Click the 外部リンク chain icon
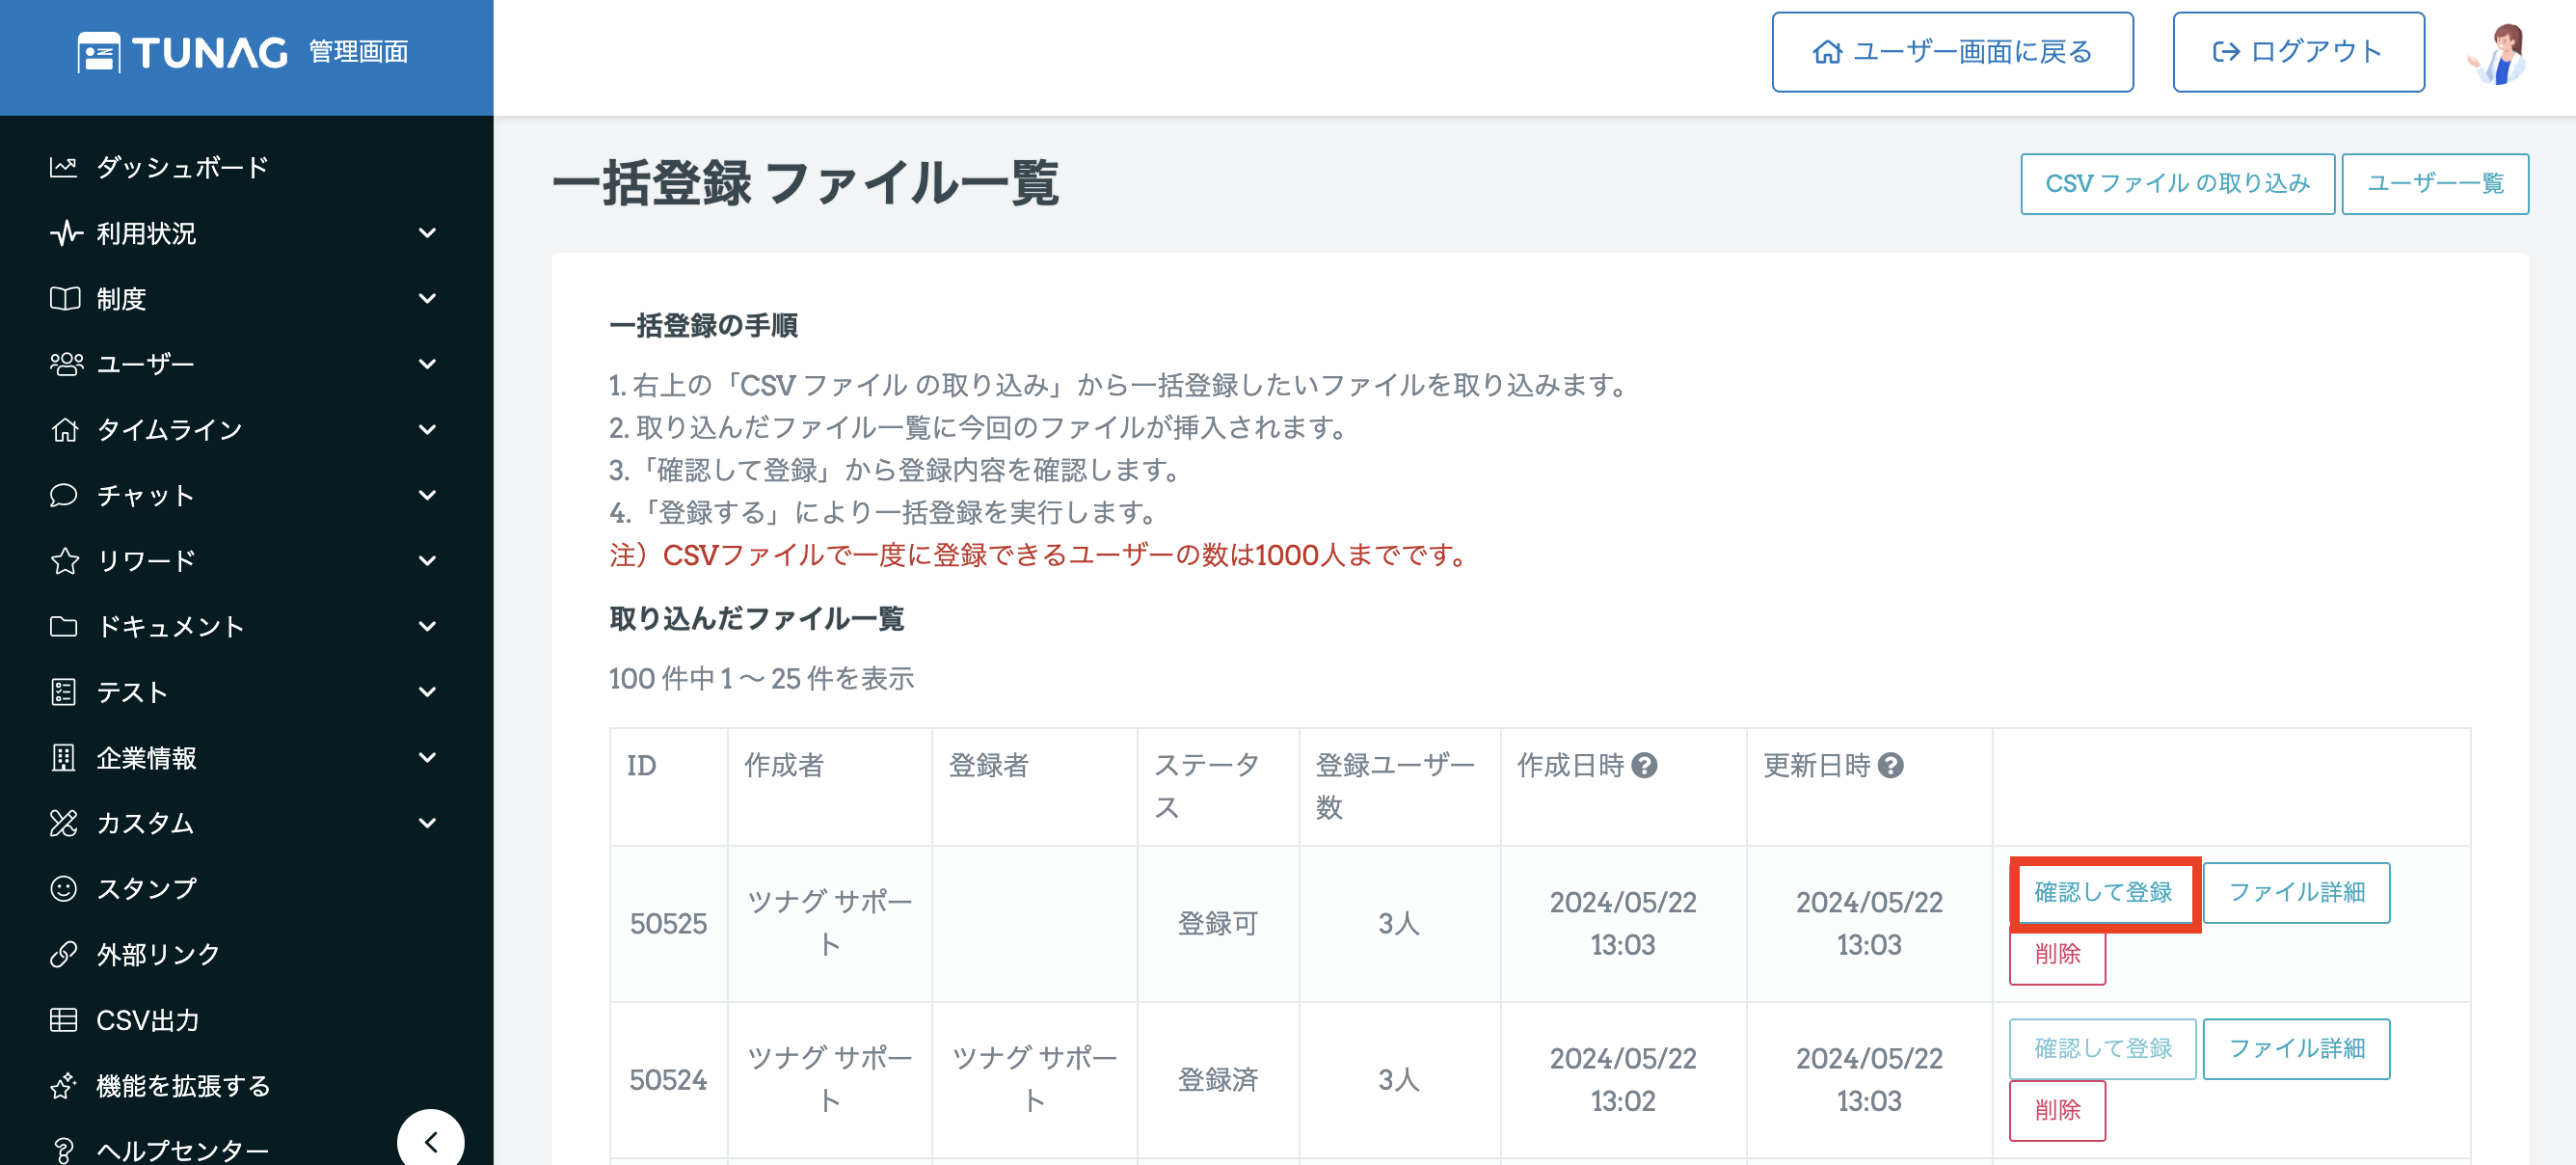2576x1165 pixels. point(64,954)
